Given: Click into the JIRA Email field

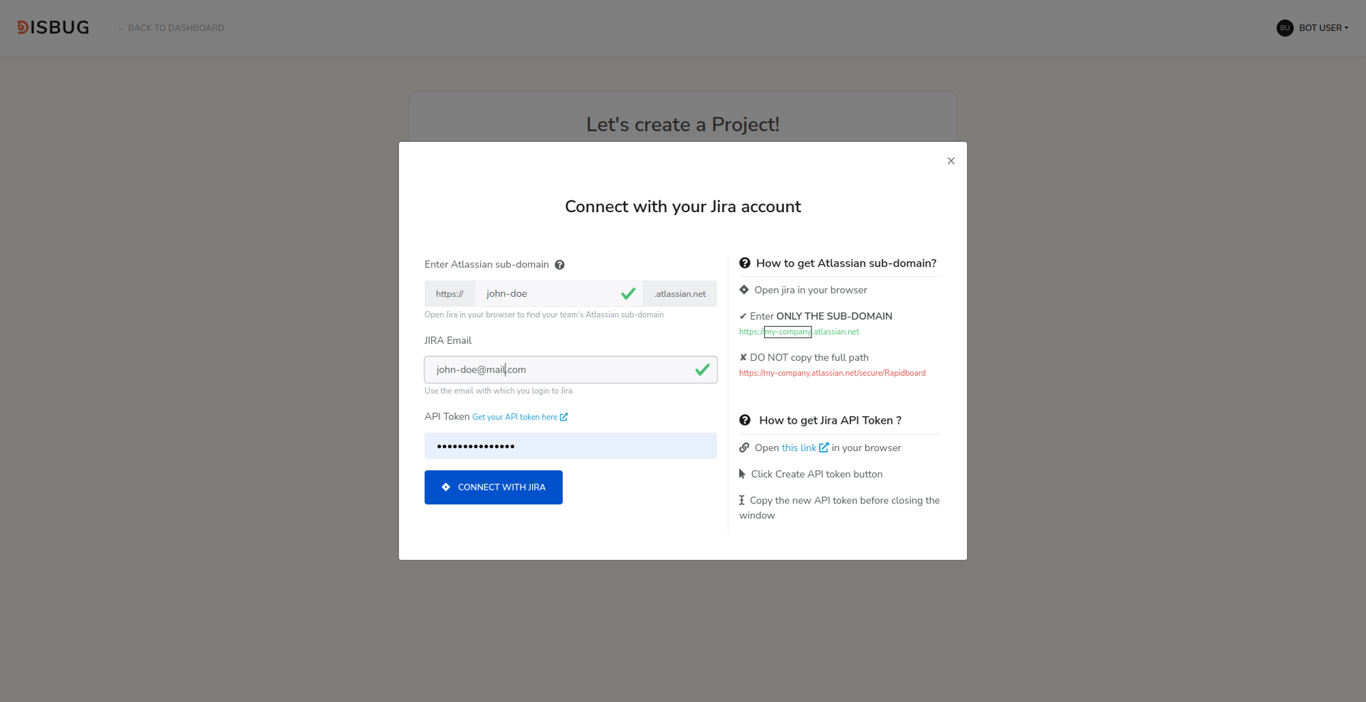Looking at the screenshot, I should tap(570, 370).
